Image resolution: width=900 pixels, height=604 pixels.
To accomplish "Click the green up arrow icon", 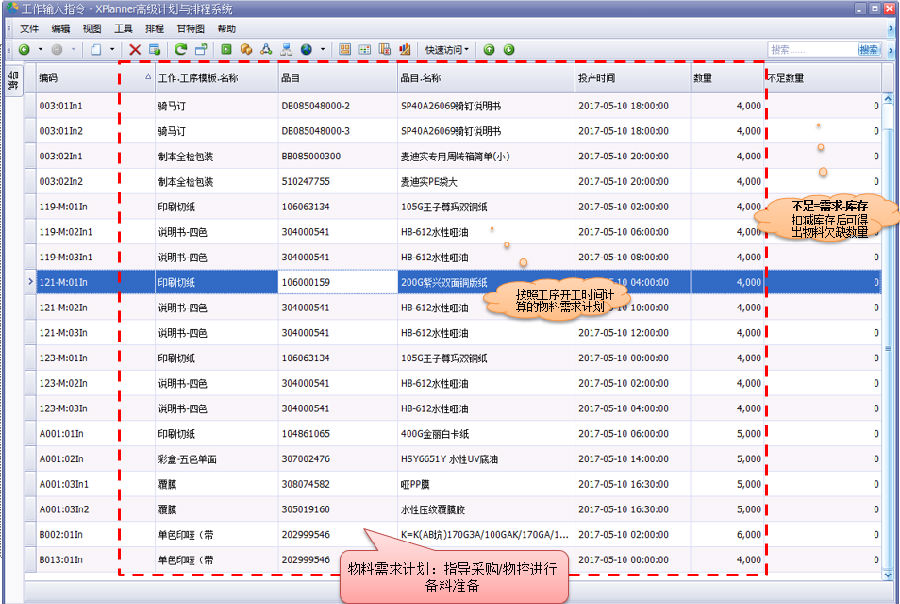I will tap(489, 49).
